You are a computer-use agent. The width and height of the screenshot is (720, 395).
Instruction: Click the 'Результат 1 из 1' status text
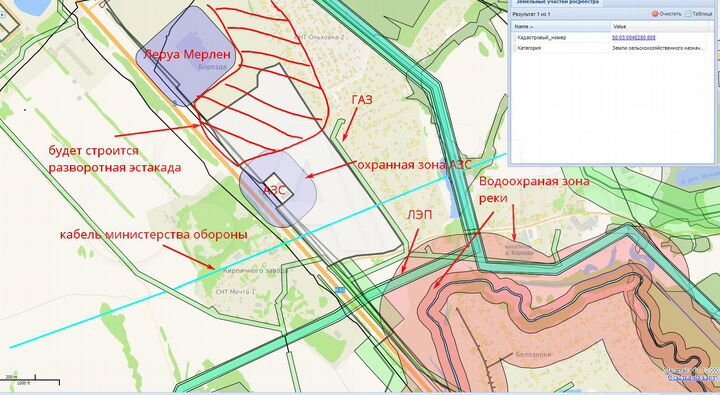coord(531,14)
